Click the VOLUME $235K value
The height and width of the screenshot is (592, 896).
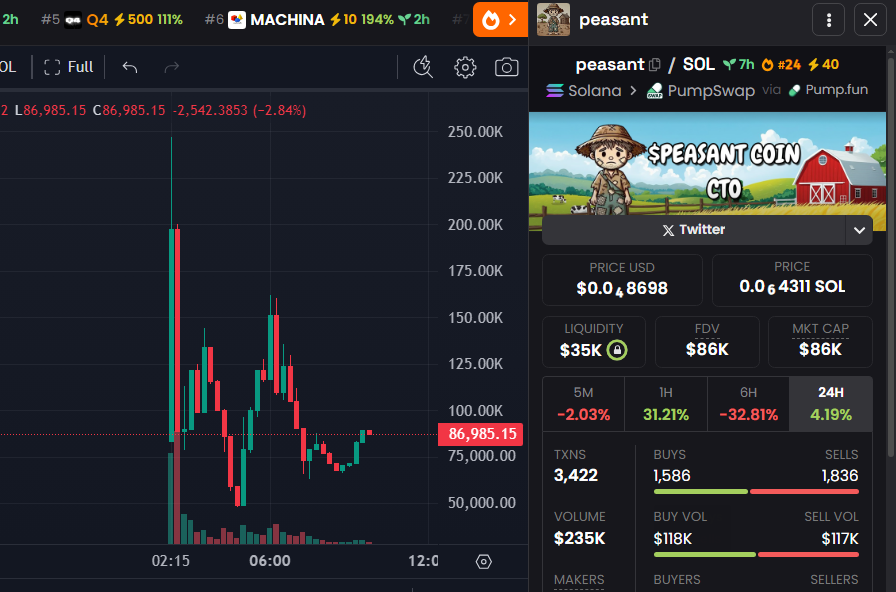[x=579, y=538]
